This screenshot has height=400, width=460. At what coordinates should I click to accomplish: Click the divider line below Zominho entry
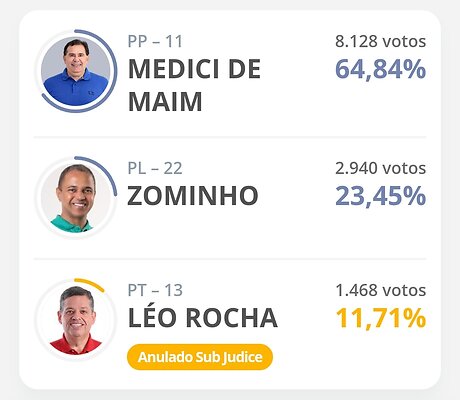tap(230, 259)
